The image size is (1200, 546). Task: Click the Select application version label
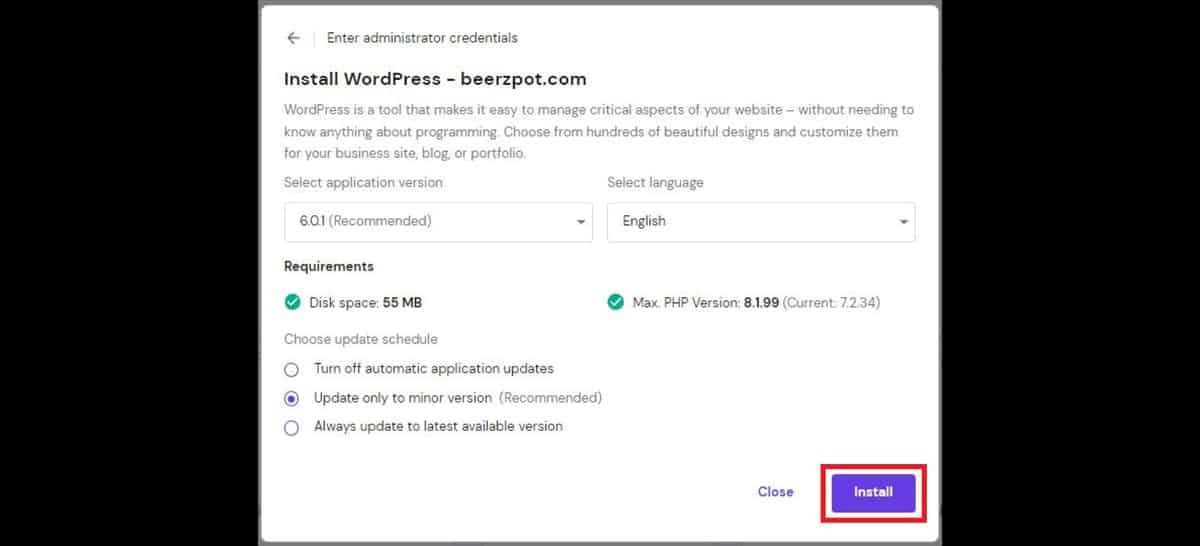point(363,183)
